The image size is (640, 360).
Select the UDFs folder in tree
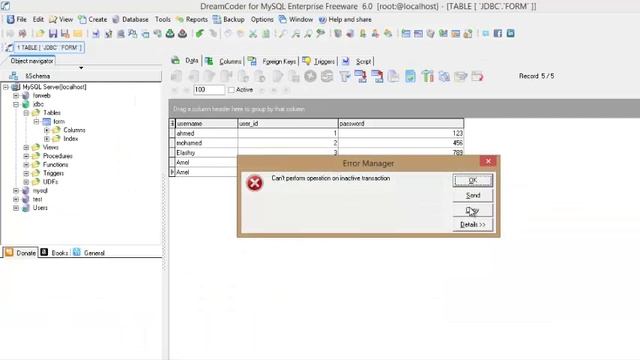[50, 182]
